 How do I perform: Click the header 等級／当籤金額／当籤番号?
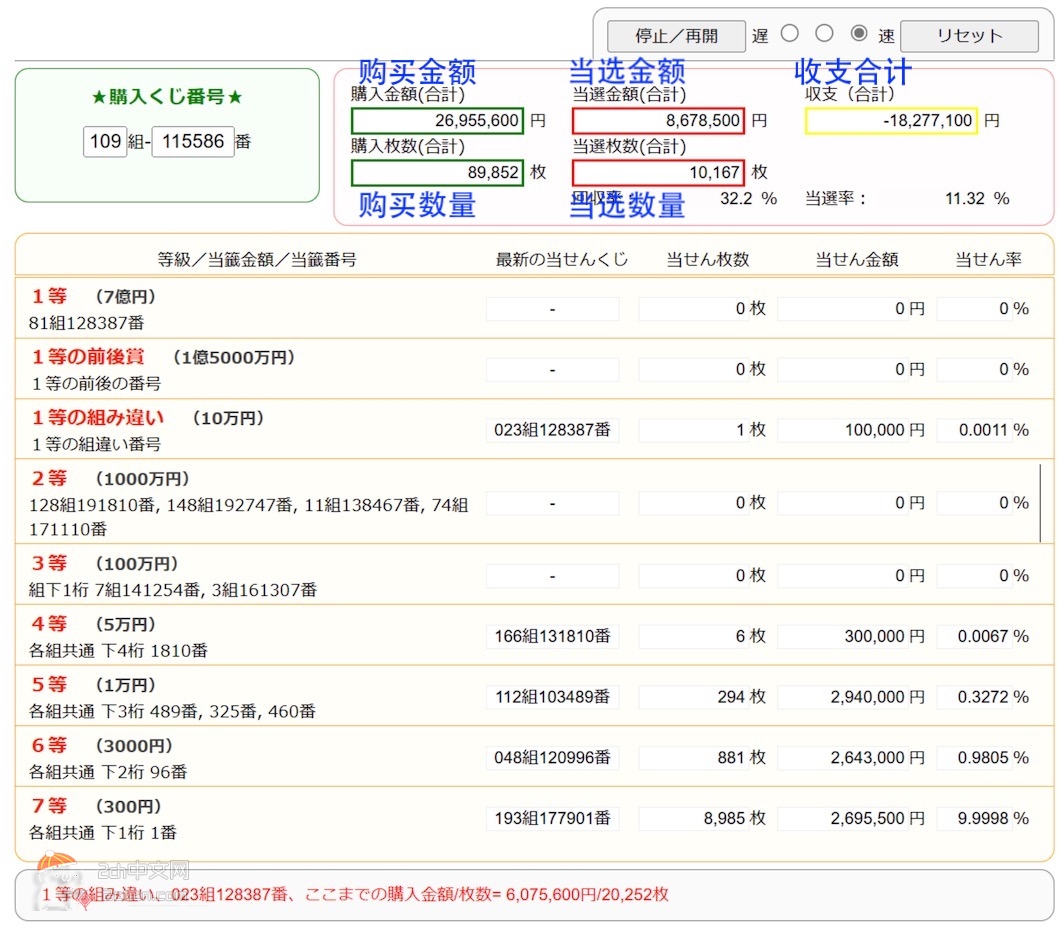pos(257,260)
